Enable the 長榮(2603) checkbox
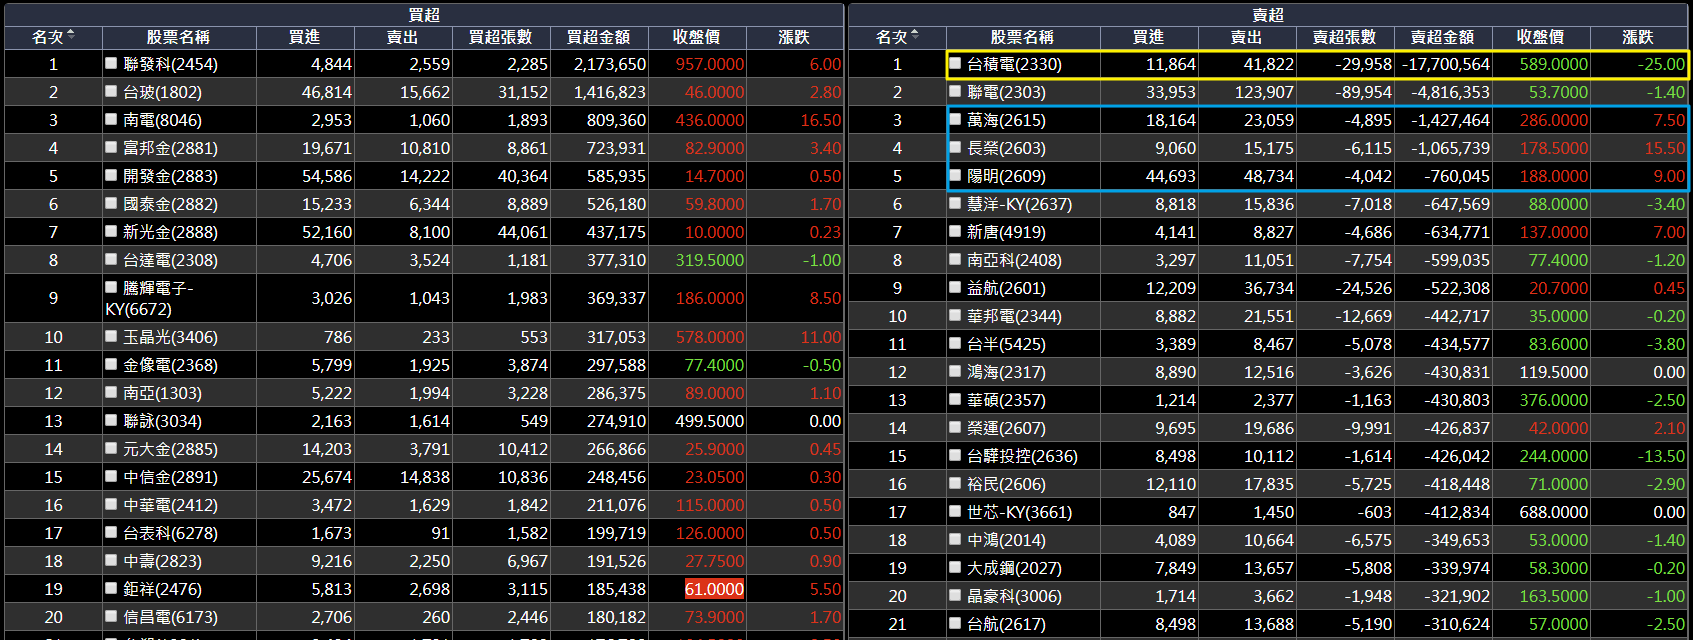The width and height of the screenshot is (1693, 640). [x=955, y=147]
